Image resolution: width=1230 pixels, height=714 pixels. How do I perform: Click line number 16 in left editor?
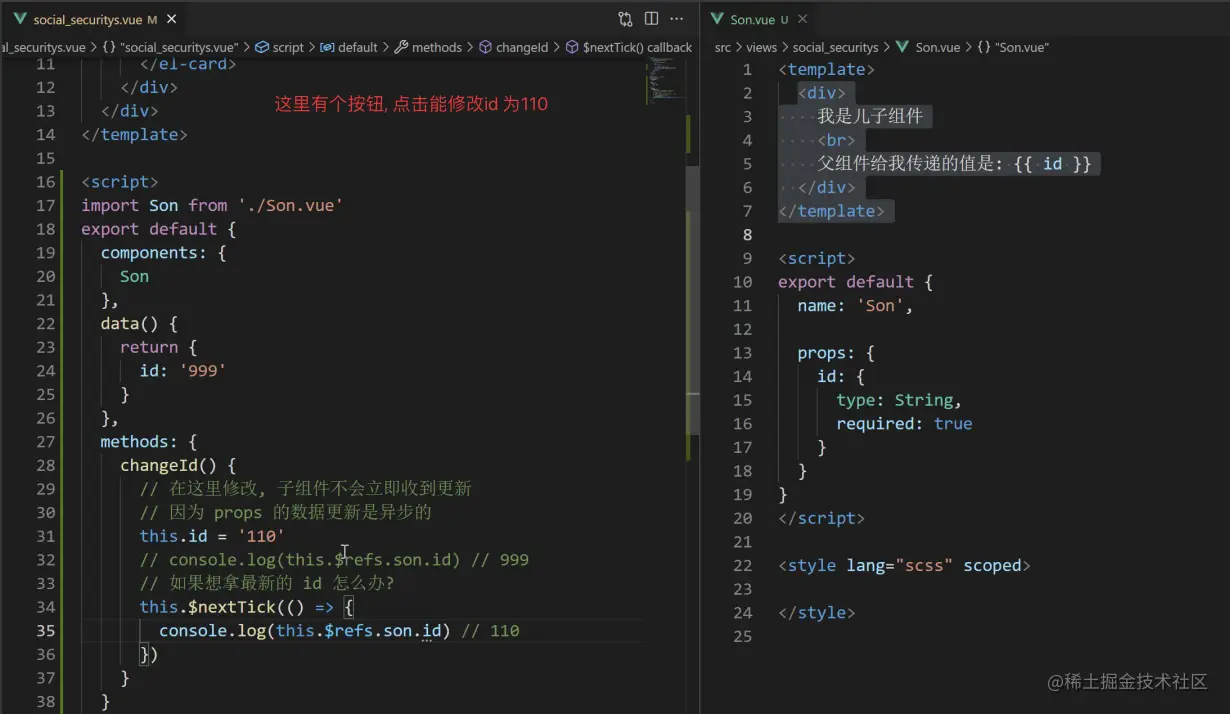[x=46, y=181]
